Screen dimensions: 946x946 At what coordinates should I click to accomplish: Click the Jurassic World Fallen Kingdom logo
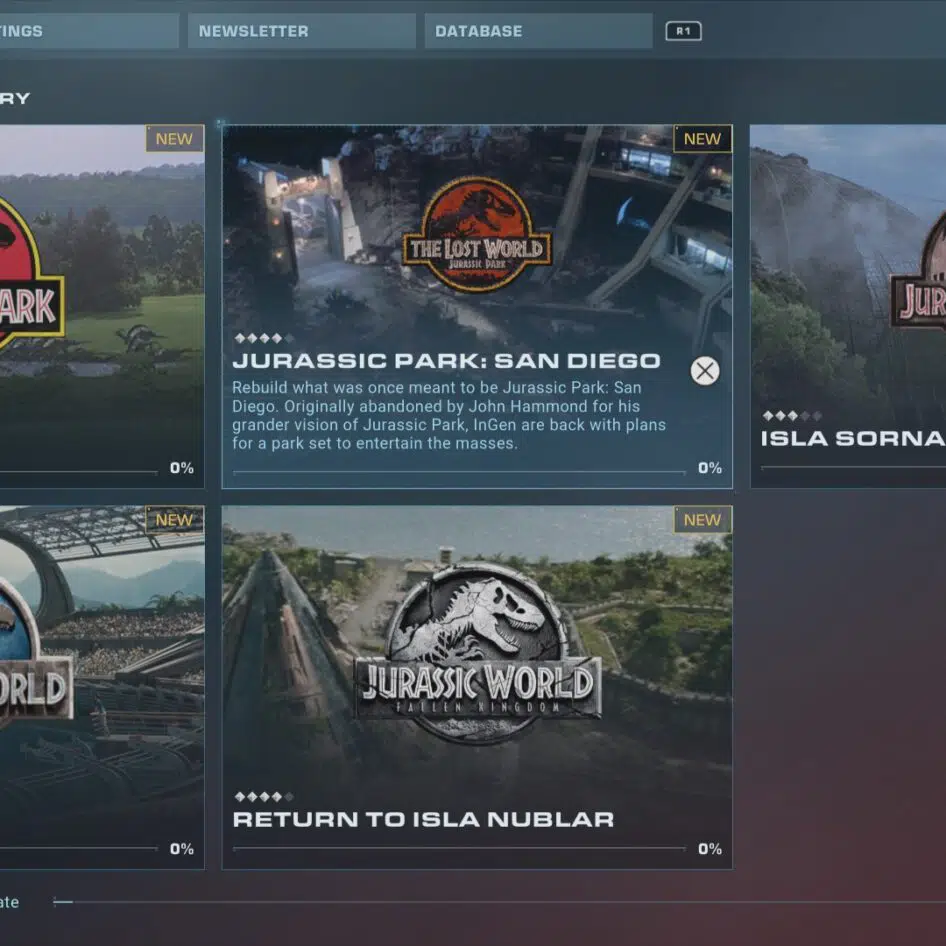point(478,653)
